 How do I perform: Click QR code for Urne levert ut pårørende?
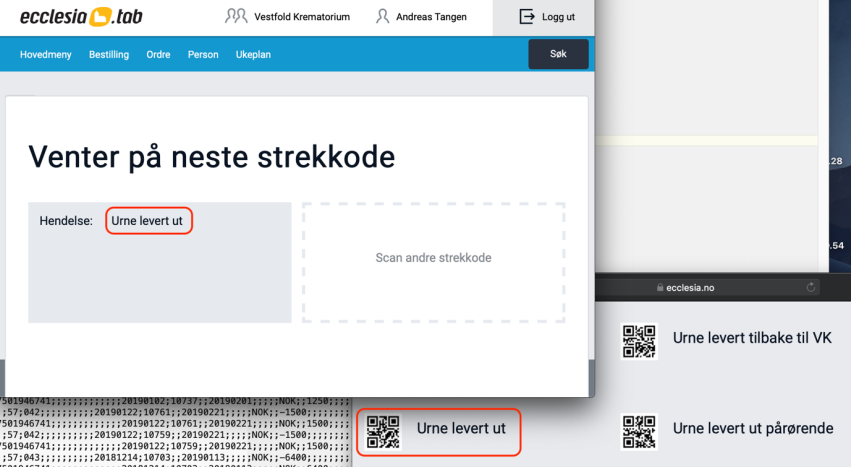pos(639,432)
